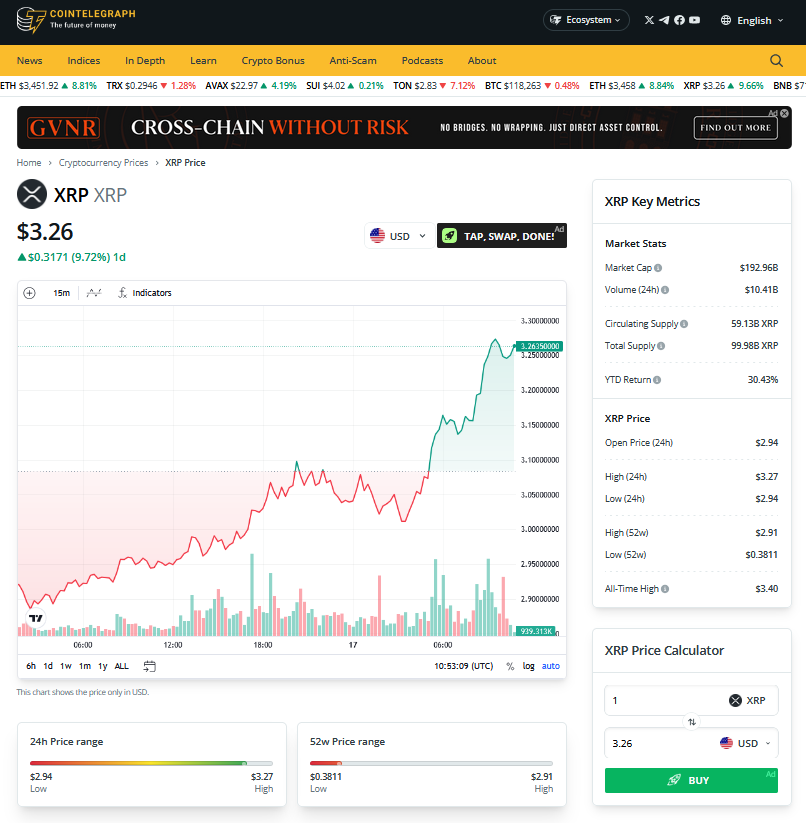Open the Telegram social icon

click(664, 20)
